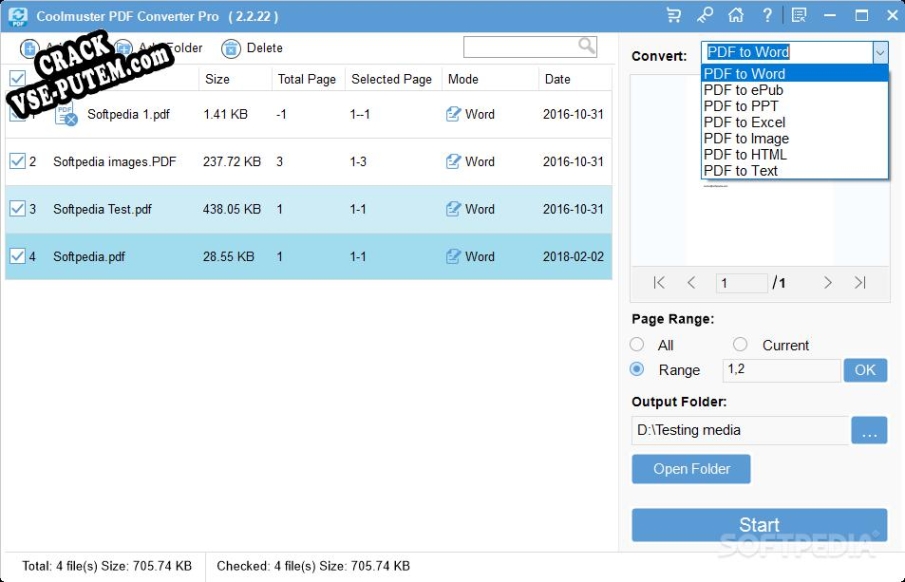Select row Softpedia 1.pdf
Image resolution: width=905 pixels, height=582 pixels.
(308, 114)
